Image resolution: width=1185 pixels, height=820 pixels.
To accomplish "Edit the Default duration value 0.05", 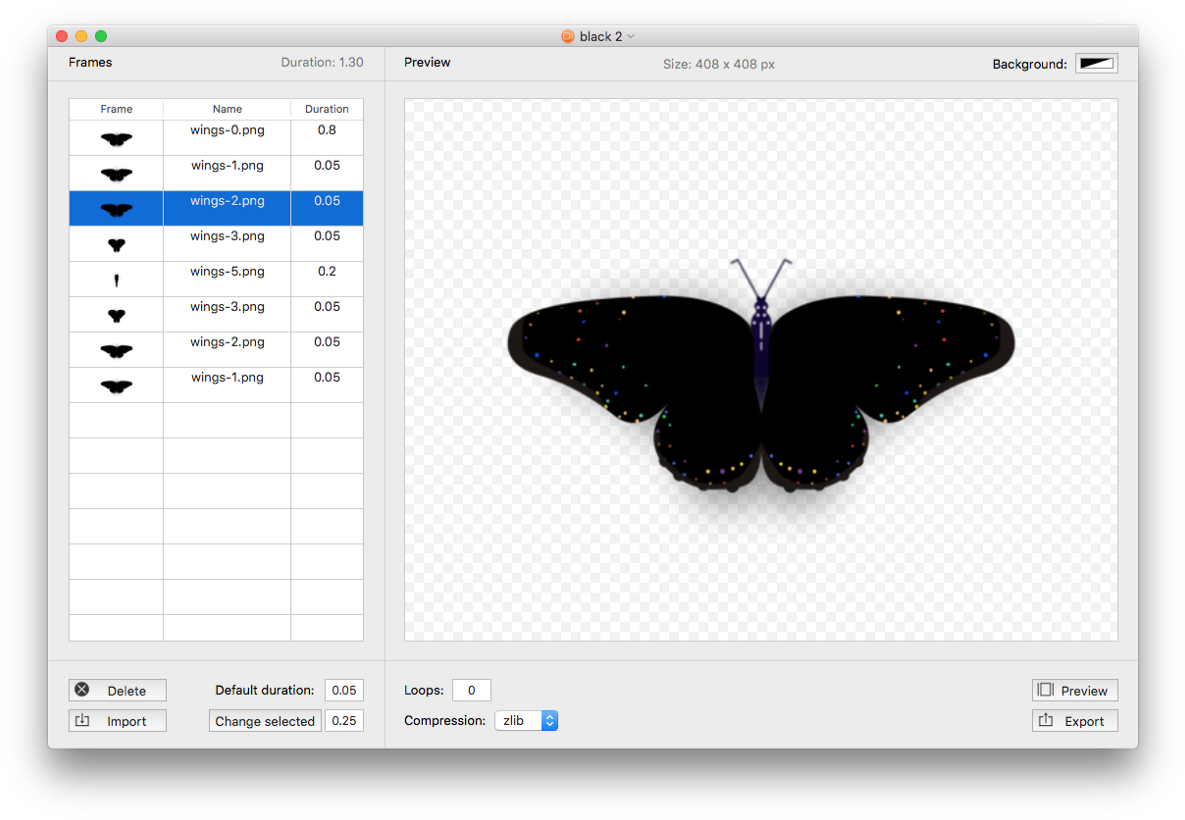I will [344, 689].
